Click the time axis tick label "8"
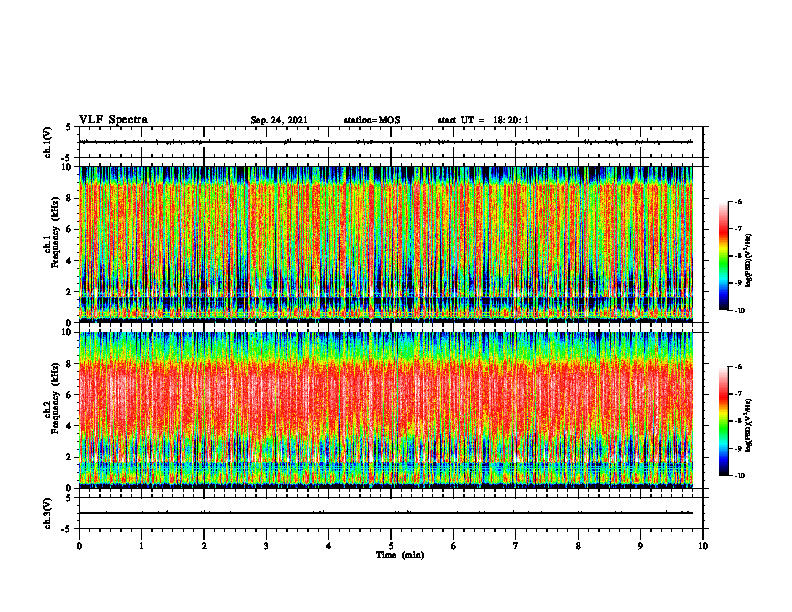Screen dimensions: 792x612 tap(578, 546)
